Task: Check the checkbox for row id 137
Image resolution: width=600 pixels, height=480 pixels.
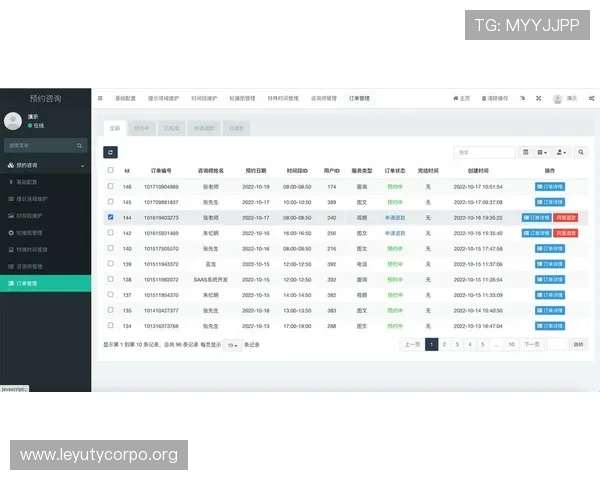Action: (x=111, y=294)
